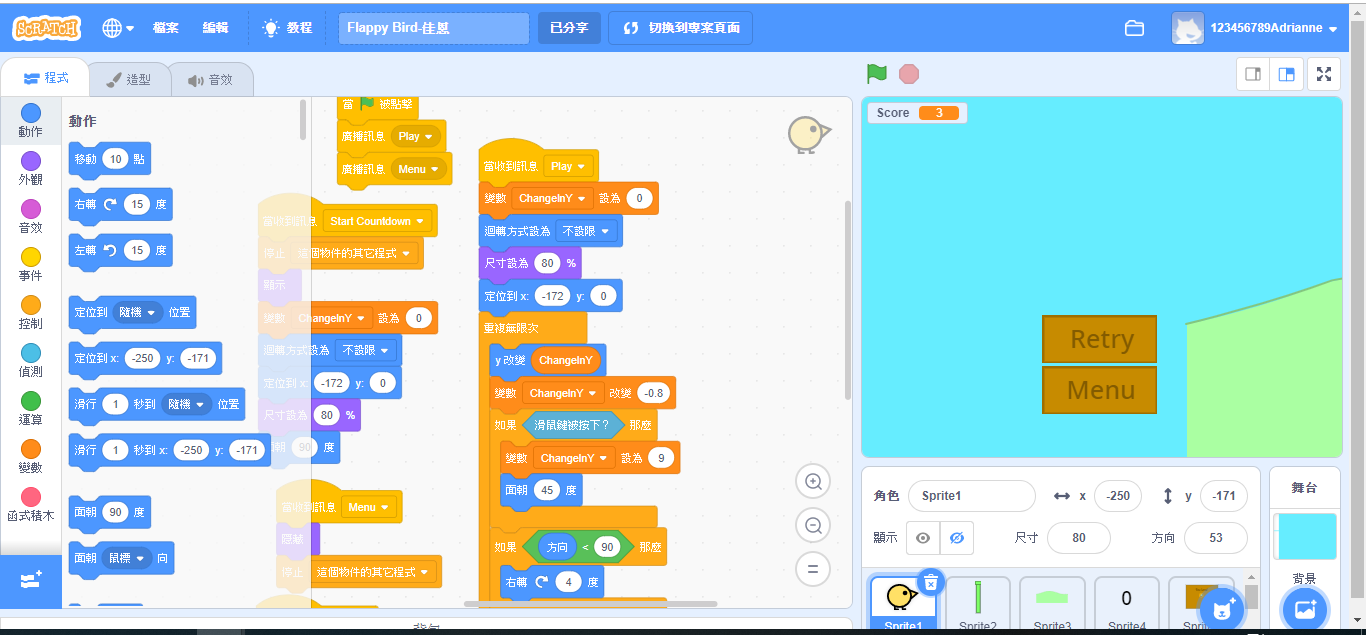1366x635 pixels.
Task: Switch to small stage layout
Action: click(x=1252, y=74)
